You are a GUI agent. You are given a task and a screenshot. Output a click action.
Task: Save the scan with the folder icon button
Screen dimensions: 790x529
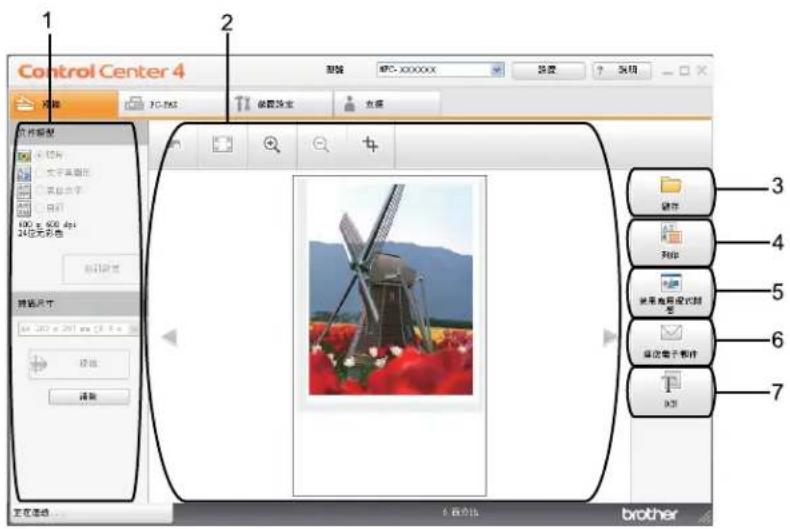click(671, 192)
